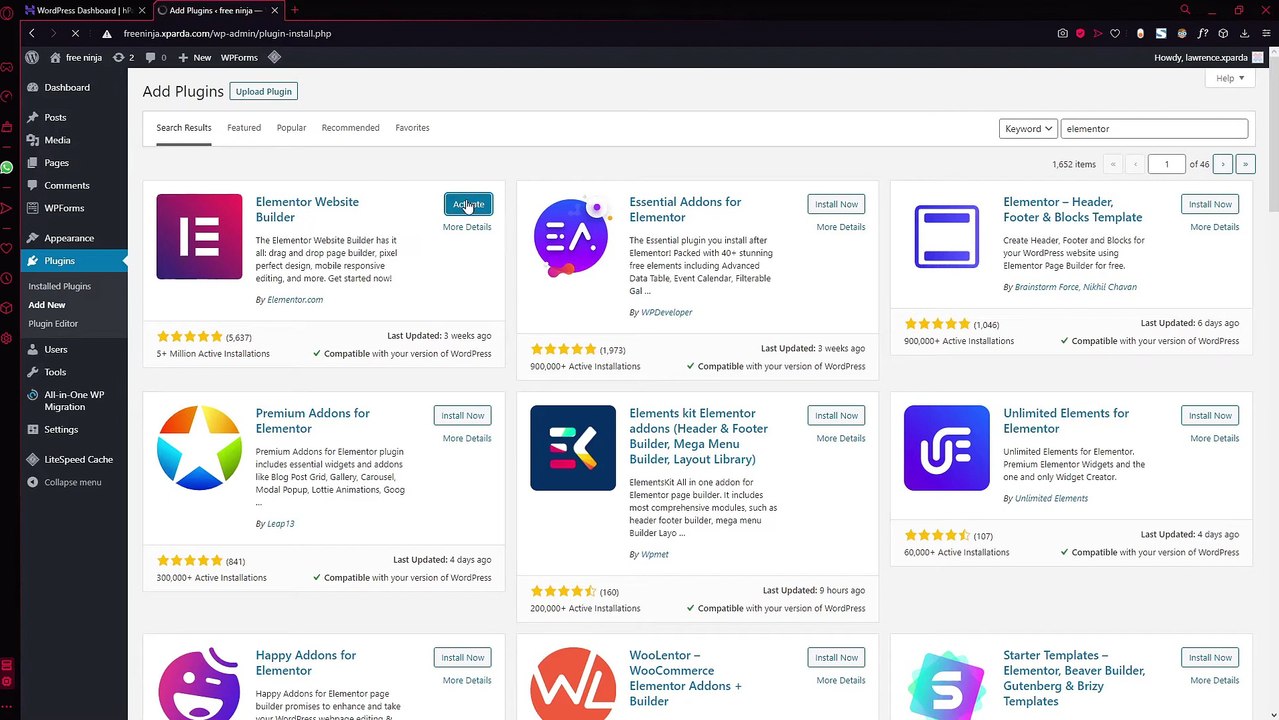
Task: Open the browser extensions cube icon
Action: tap(1223, 33)
